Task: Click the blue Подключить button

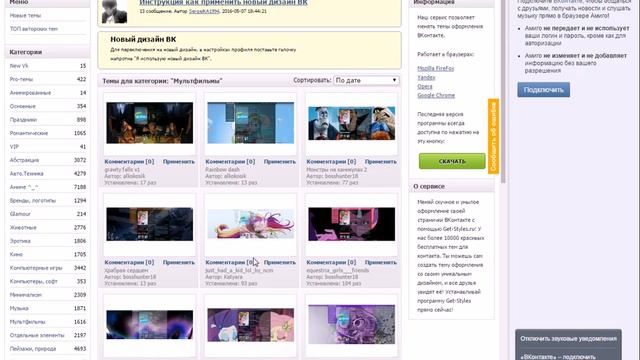Action: click(x=544, y=90)
